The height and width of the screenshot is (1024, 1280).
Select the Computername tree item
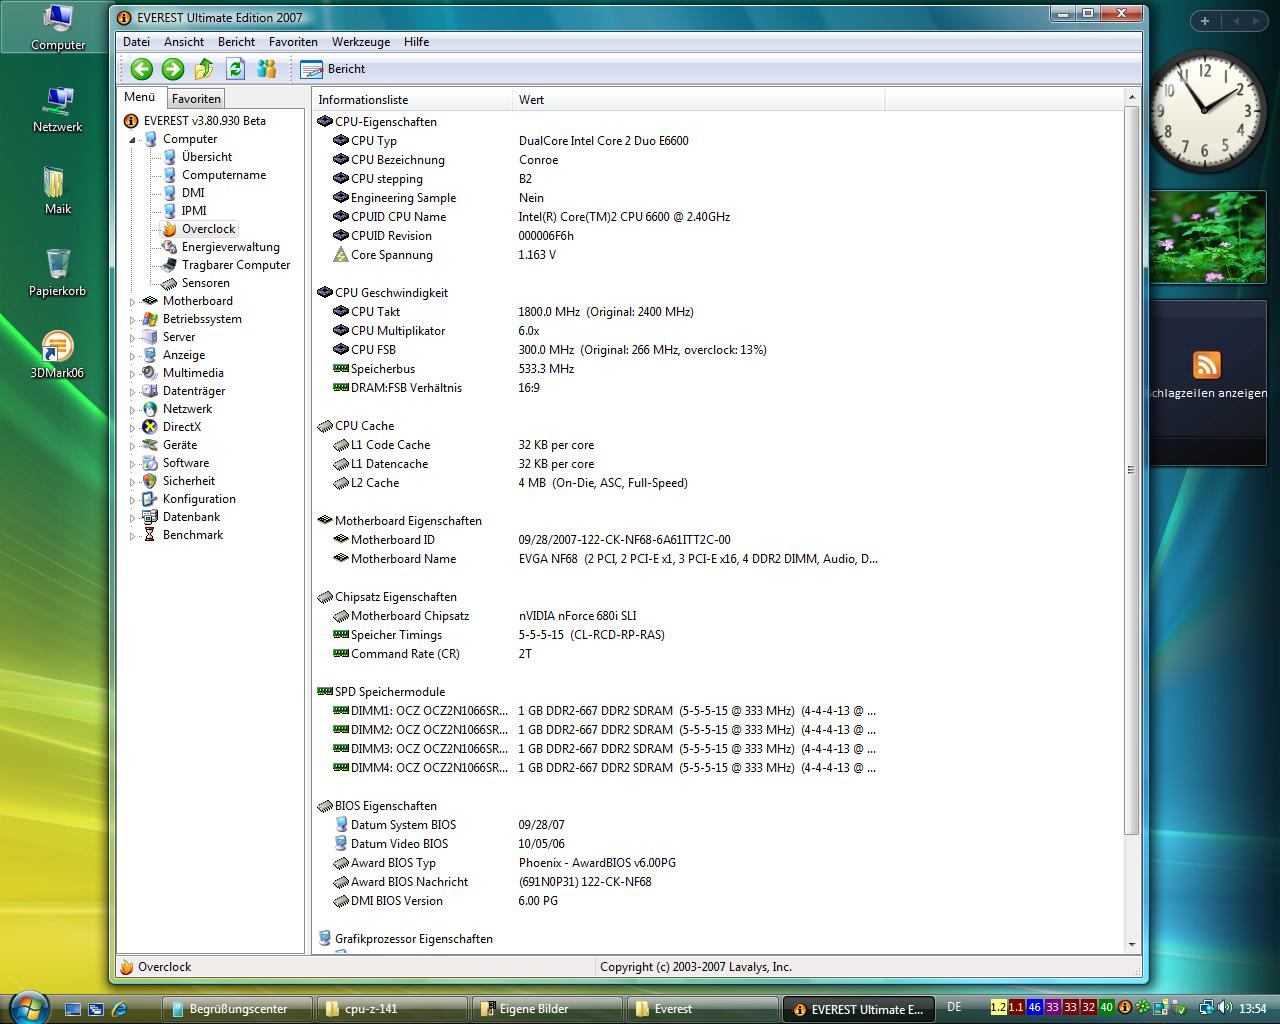[x=224, y=175]
